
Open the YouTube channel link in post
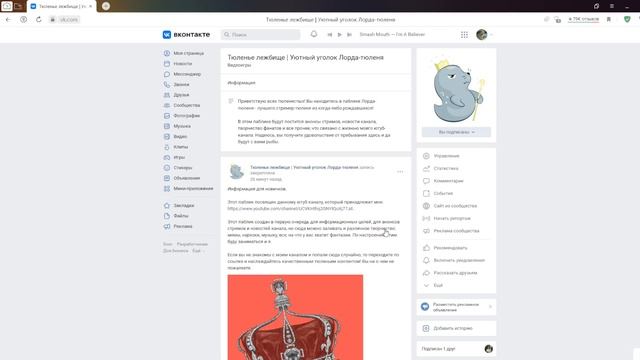[290, 209]
